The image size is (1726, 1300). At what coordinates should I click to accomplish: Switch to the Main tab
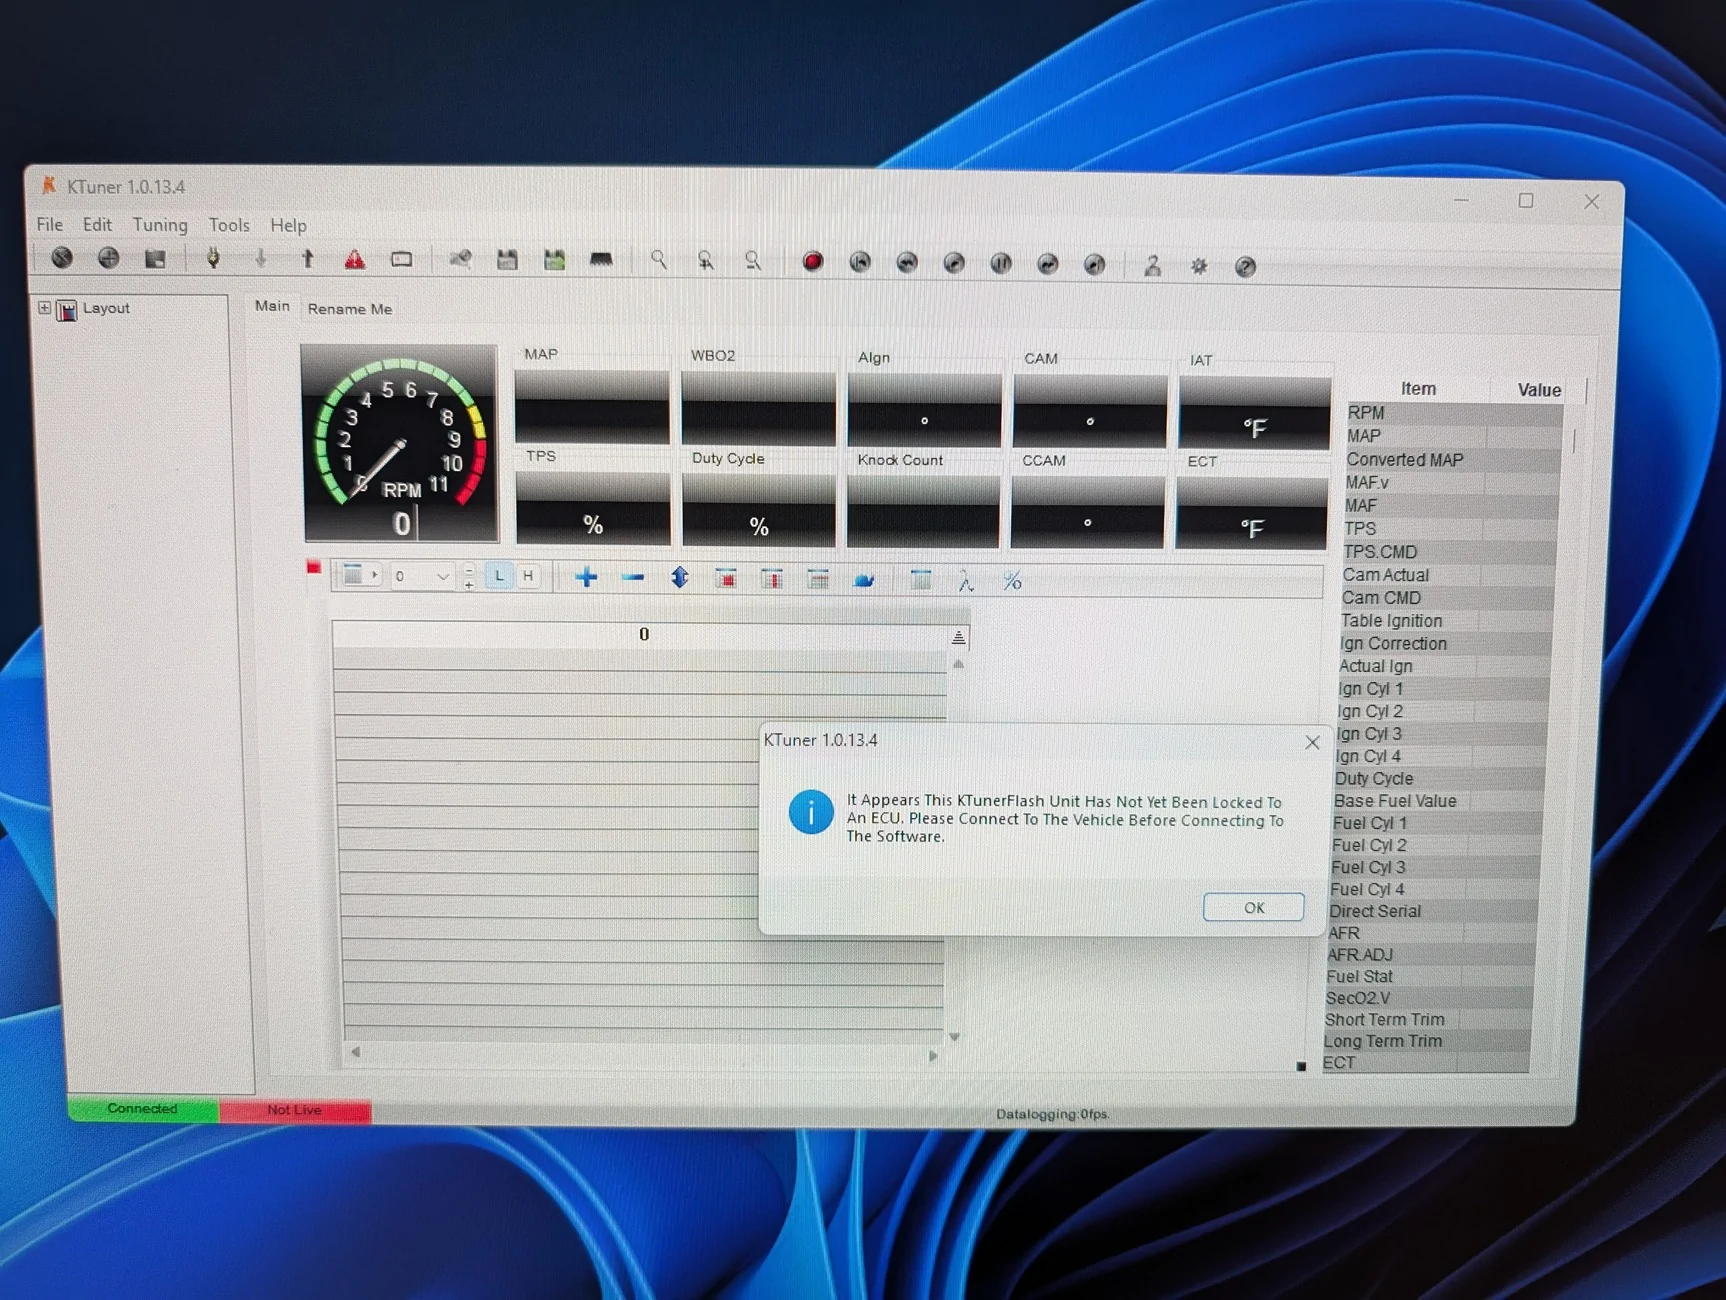tap(272, 306)
